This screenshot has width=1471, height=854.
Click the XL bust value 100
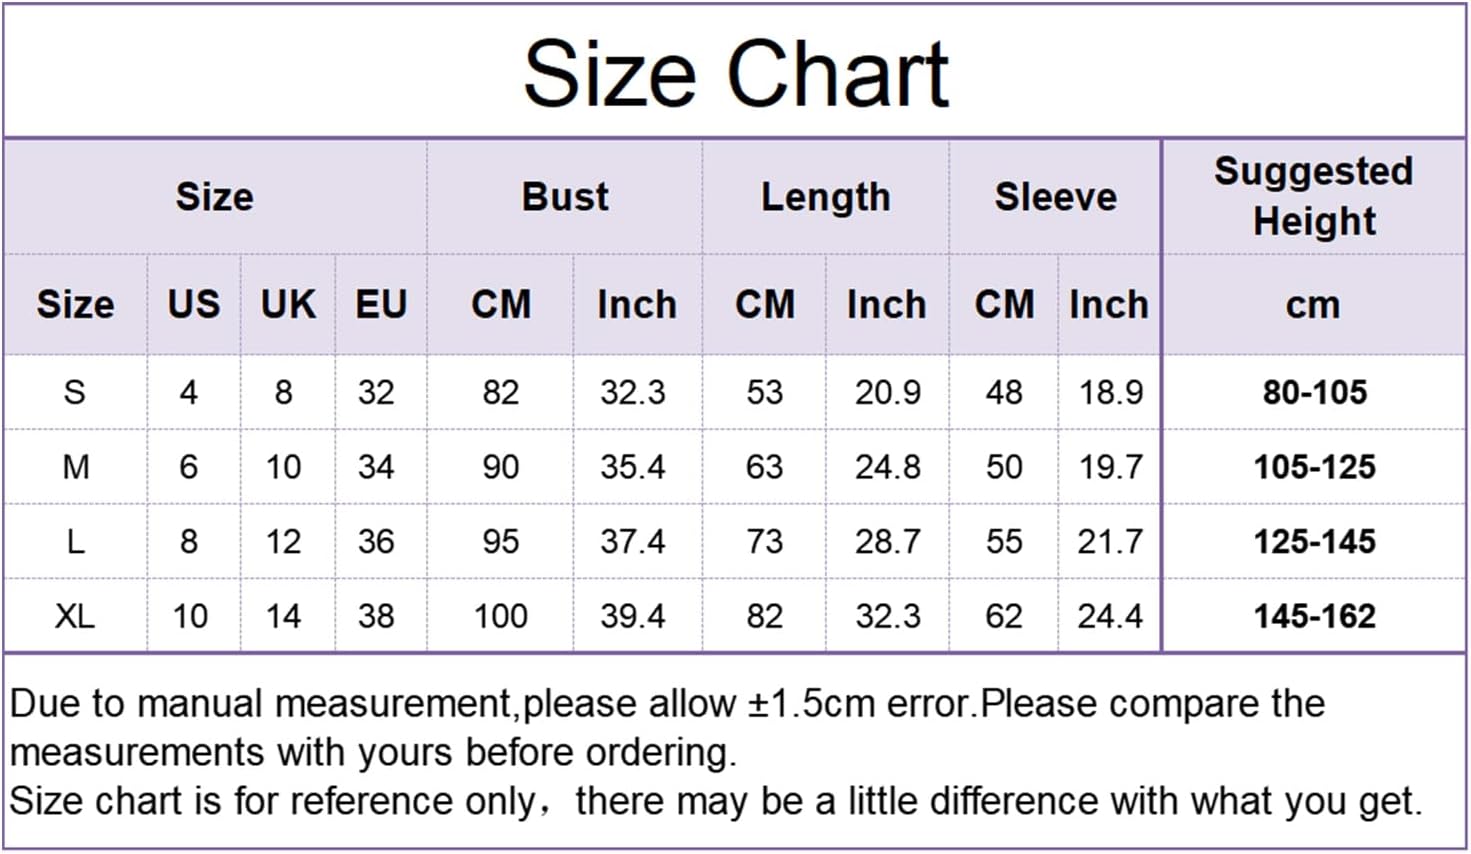(500, 616)
